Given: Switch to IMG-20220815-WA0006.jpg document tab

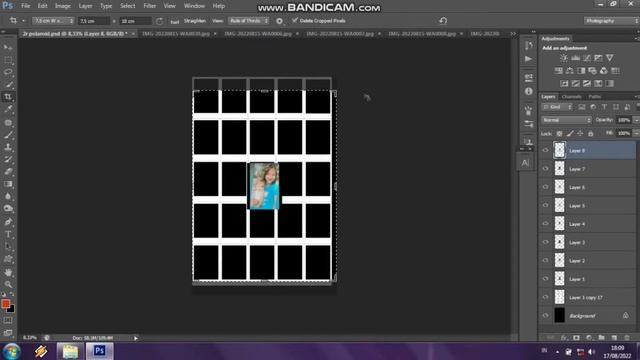Looking at the screenshot, I should pyautogui.click(x=258, y=34).
